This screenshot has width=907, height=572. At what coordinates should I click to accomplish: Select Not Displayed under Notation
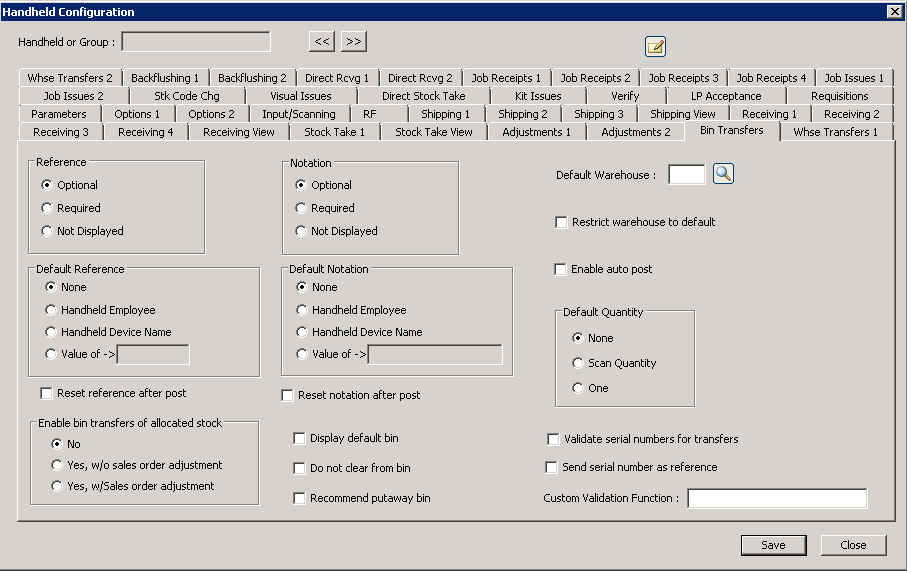point(301,231)
